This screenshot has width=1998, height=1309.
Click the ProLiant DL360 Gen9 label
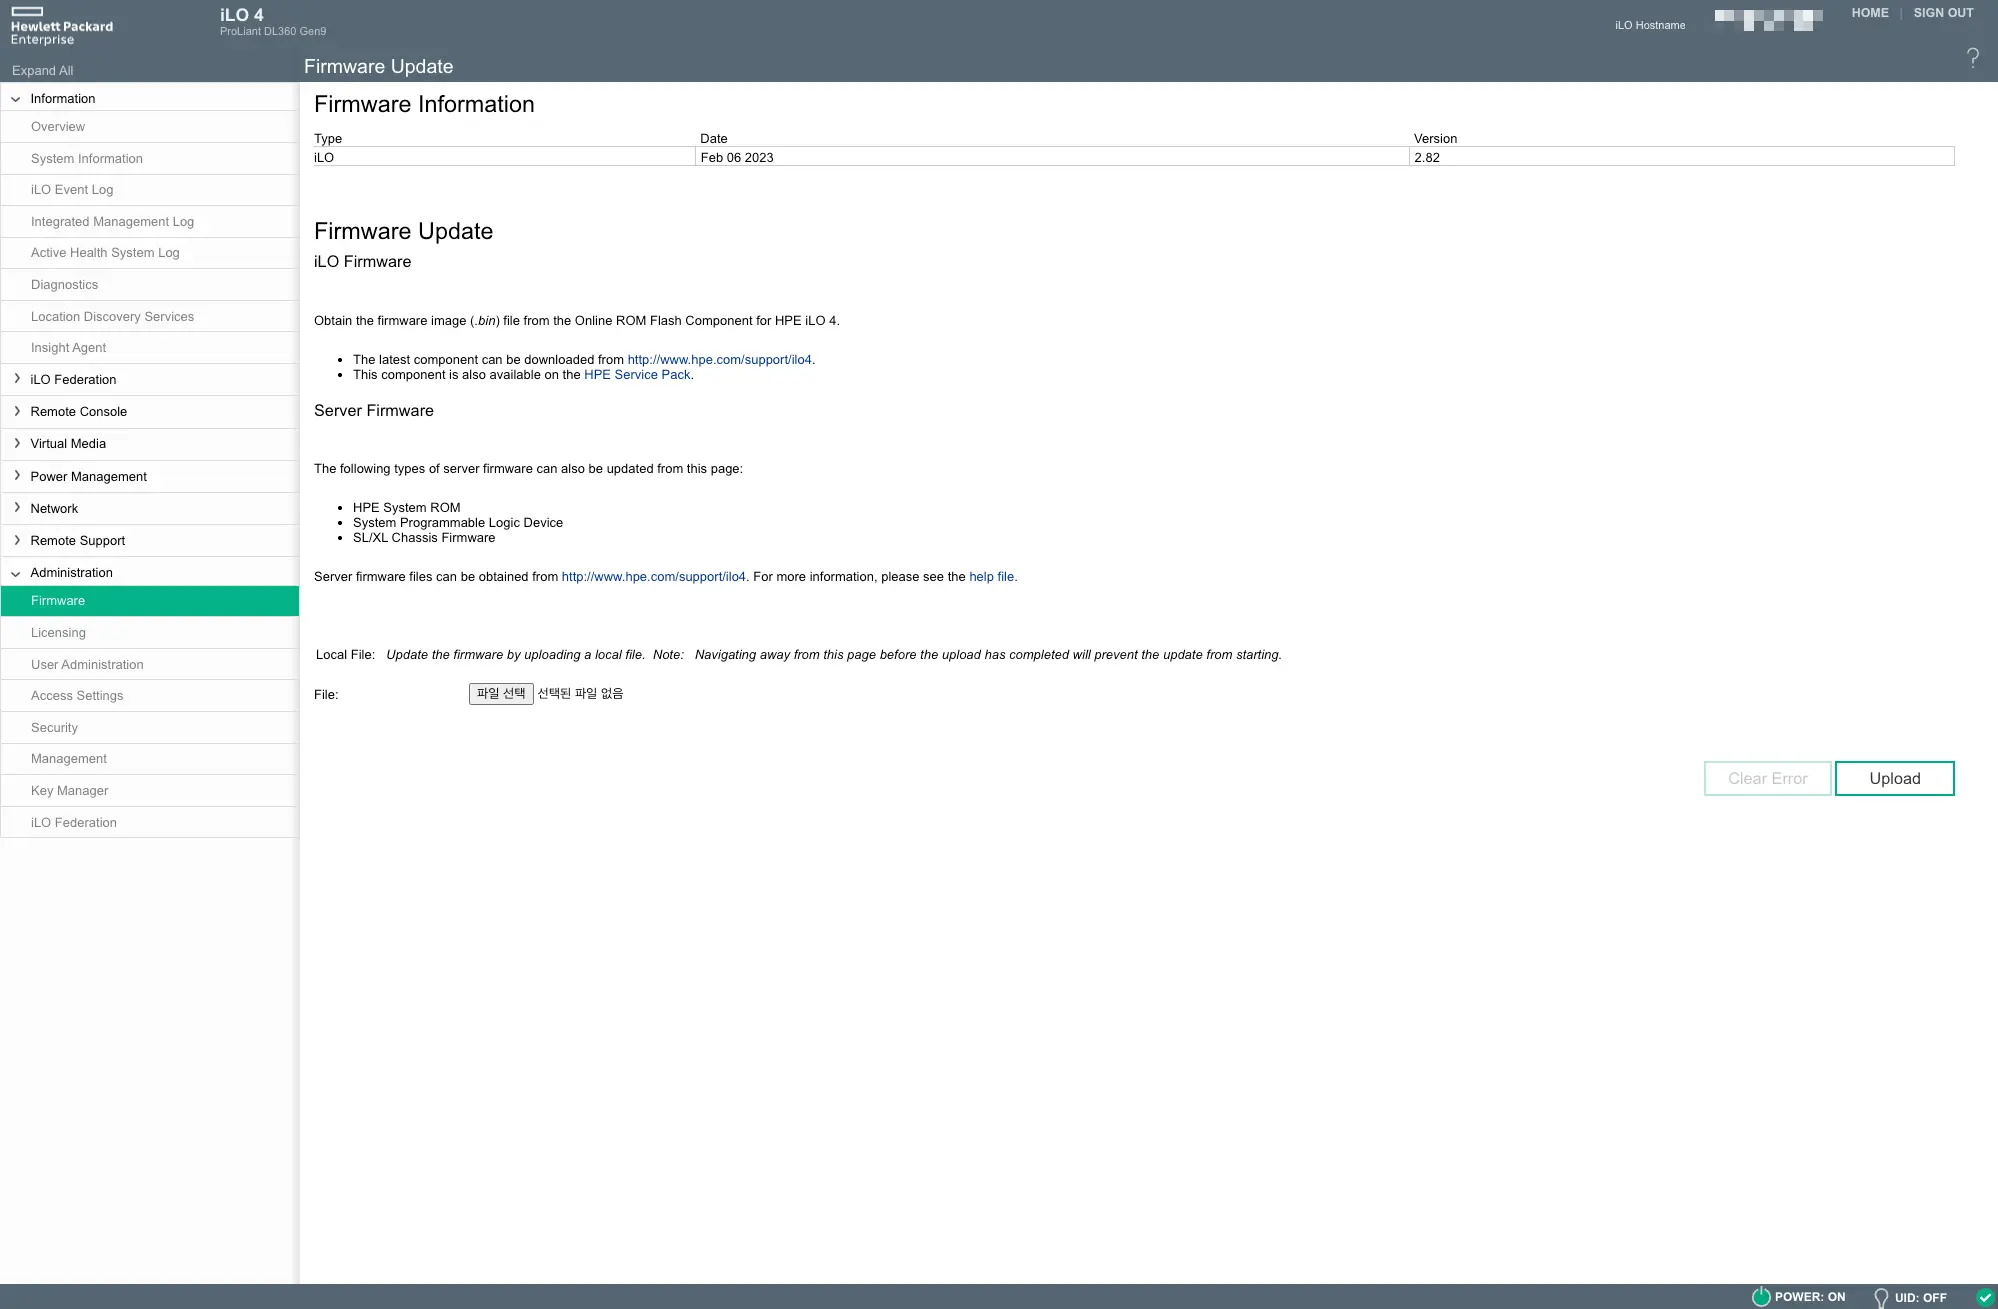tap(273, 32)
